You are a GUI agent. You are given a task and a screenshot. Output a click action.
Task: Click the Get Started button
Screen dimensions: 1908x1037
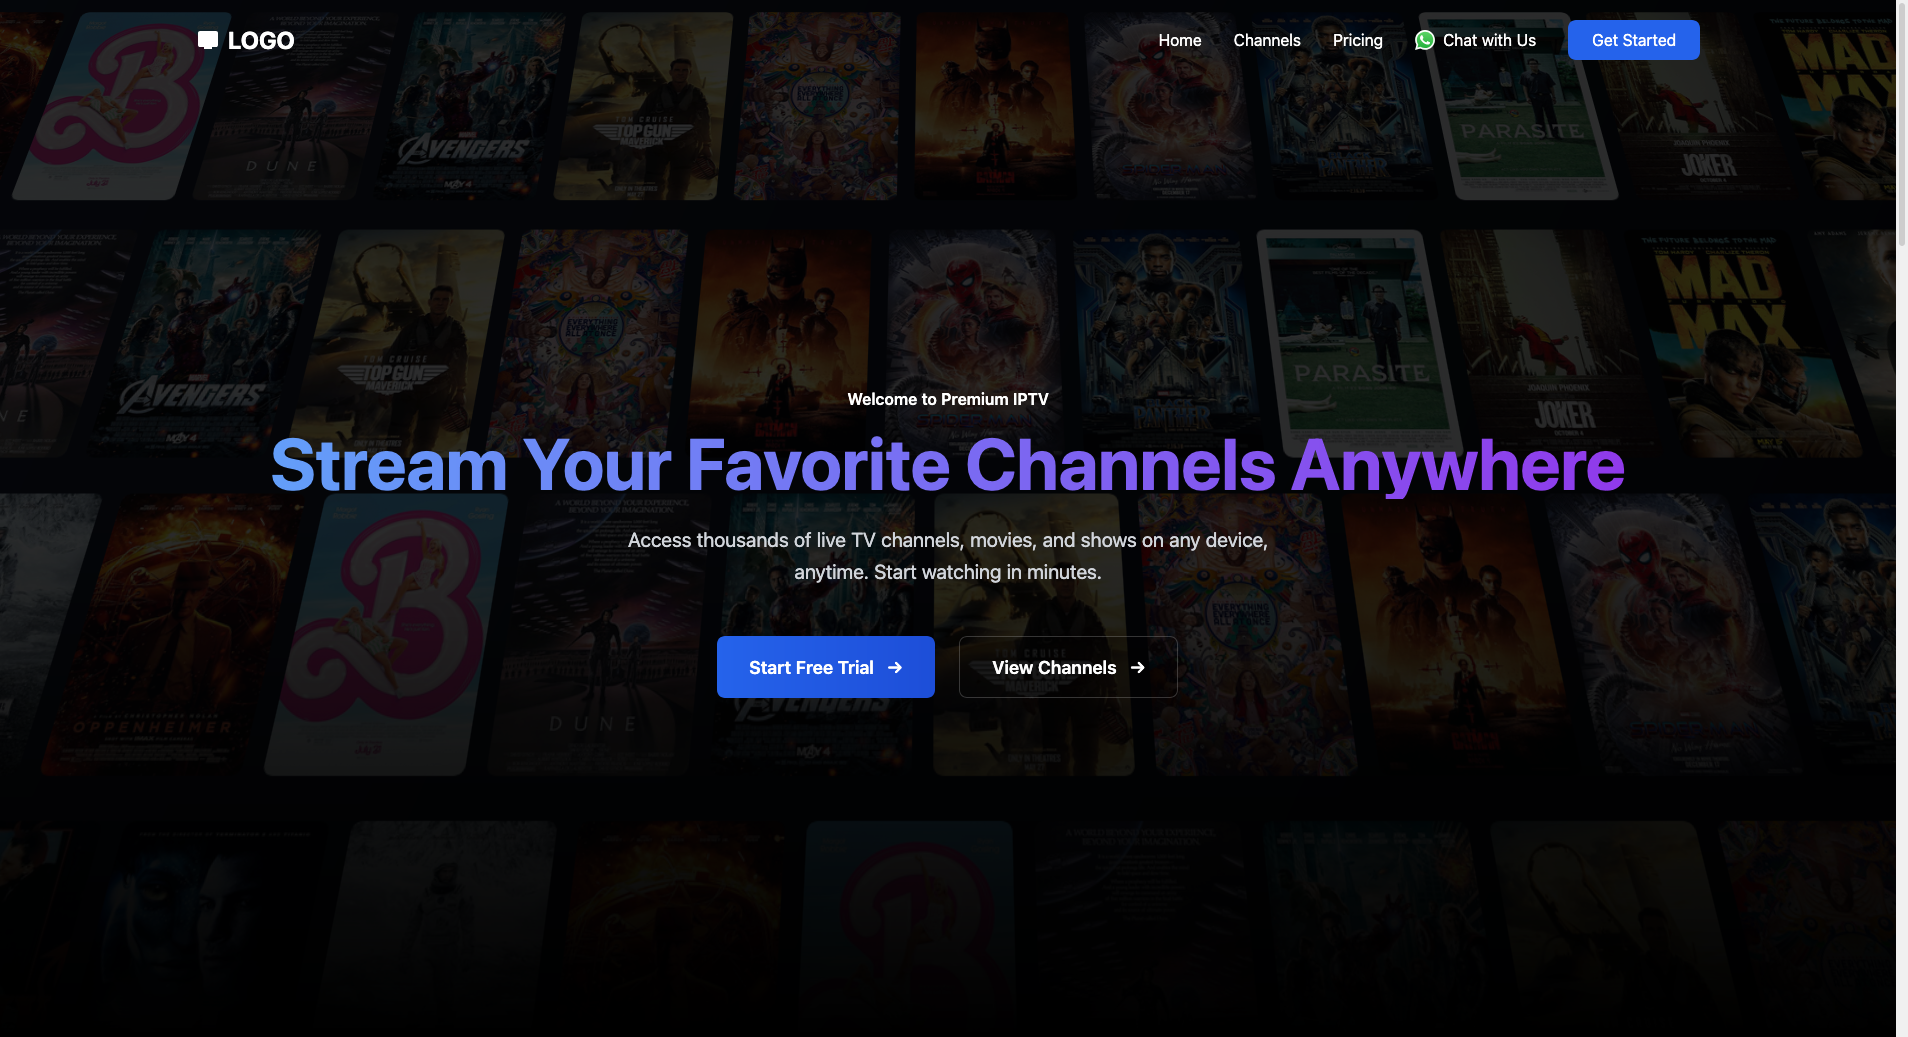(x=1633, y=40)
